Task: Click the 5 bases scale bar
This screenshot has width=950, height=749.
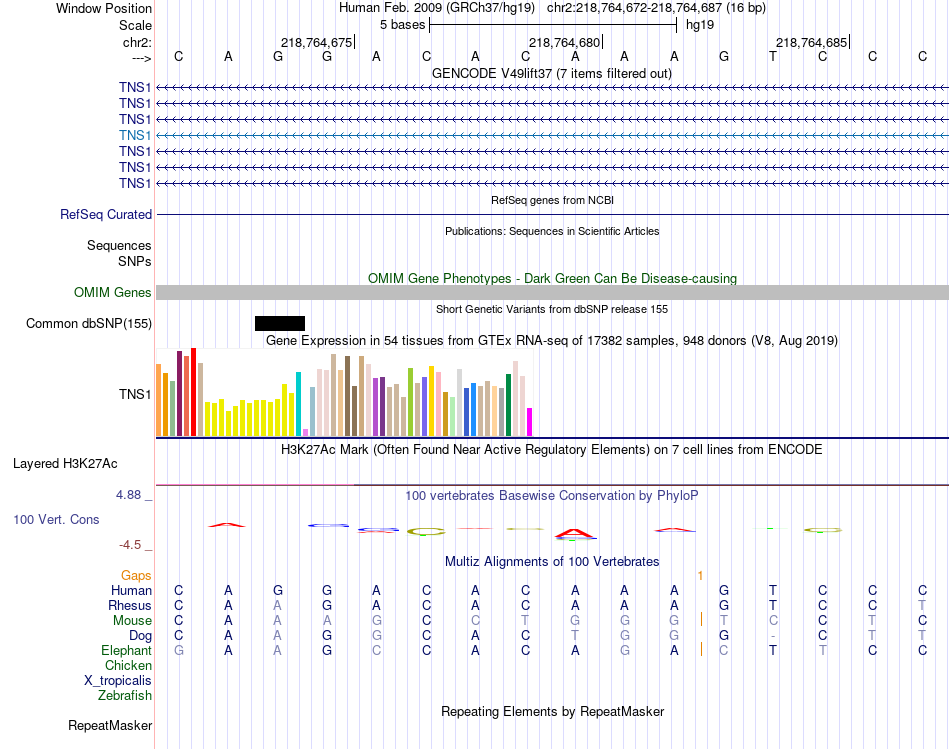Action: coord(553,25)
